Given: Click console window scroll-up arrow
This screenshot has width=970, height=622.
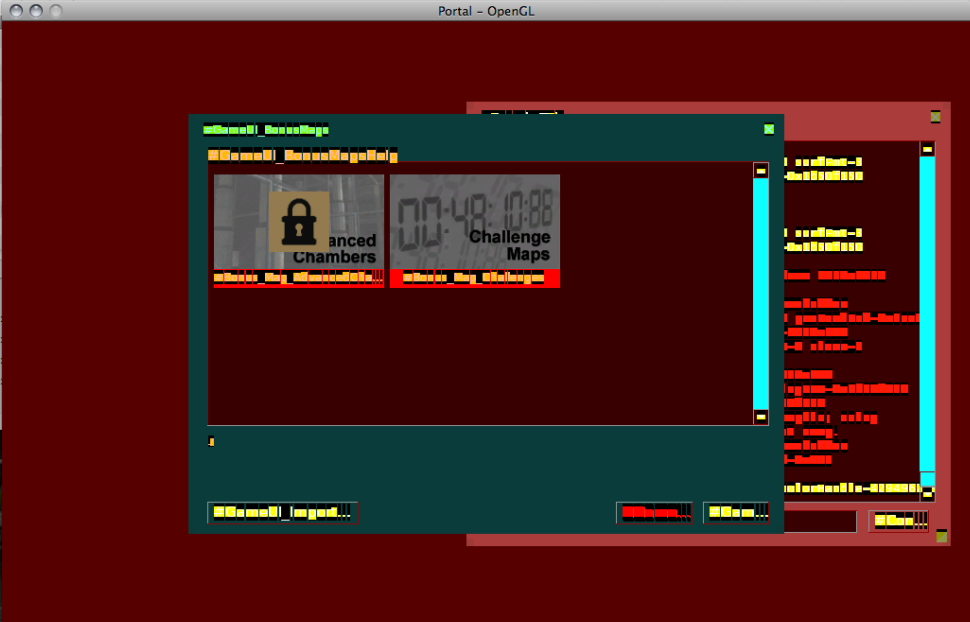Looking at the screenshot, I should (927, 149).
